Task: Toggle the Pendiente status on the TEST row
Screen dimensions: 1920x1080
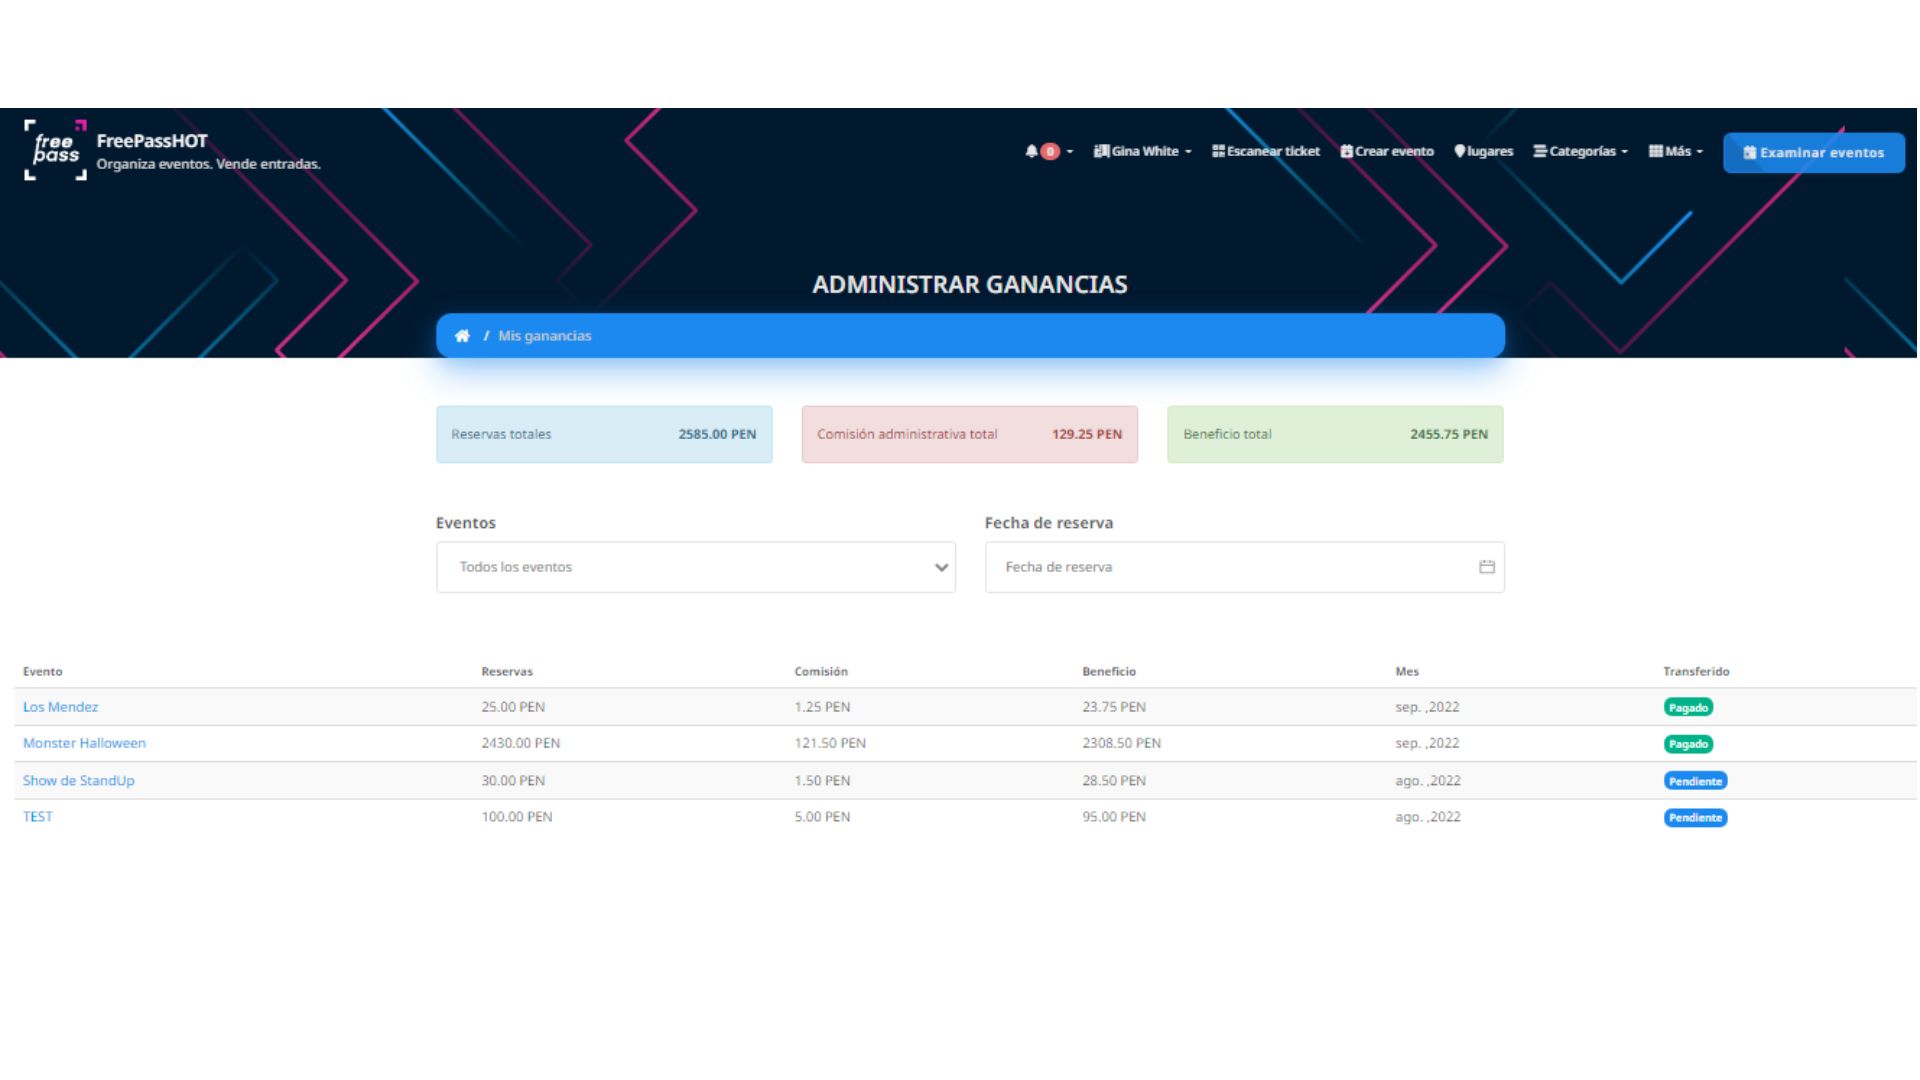Action: (x=1695, y=817)
